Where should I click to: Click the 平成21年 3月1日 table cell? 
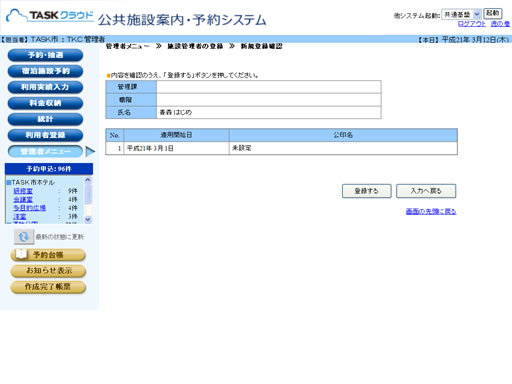[x=176, y=148]
